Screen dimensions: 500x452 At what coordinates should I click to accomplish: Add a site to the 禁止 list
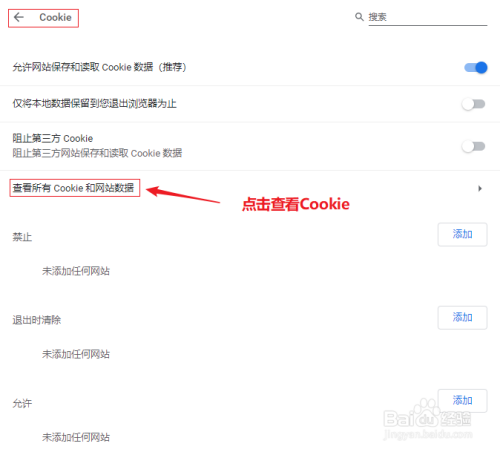point(462,234)
